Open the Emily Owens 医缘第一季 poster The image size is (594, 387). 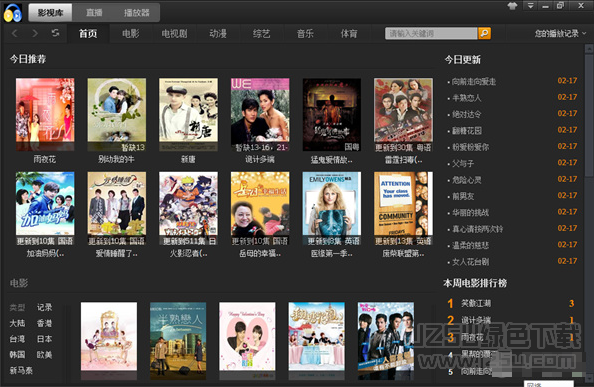click(332, 208)
